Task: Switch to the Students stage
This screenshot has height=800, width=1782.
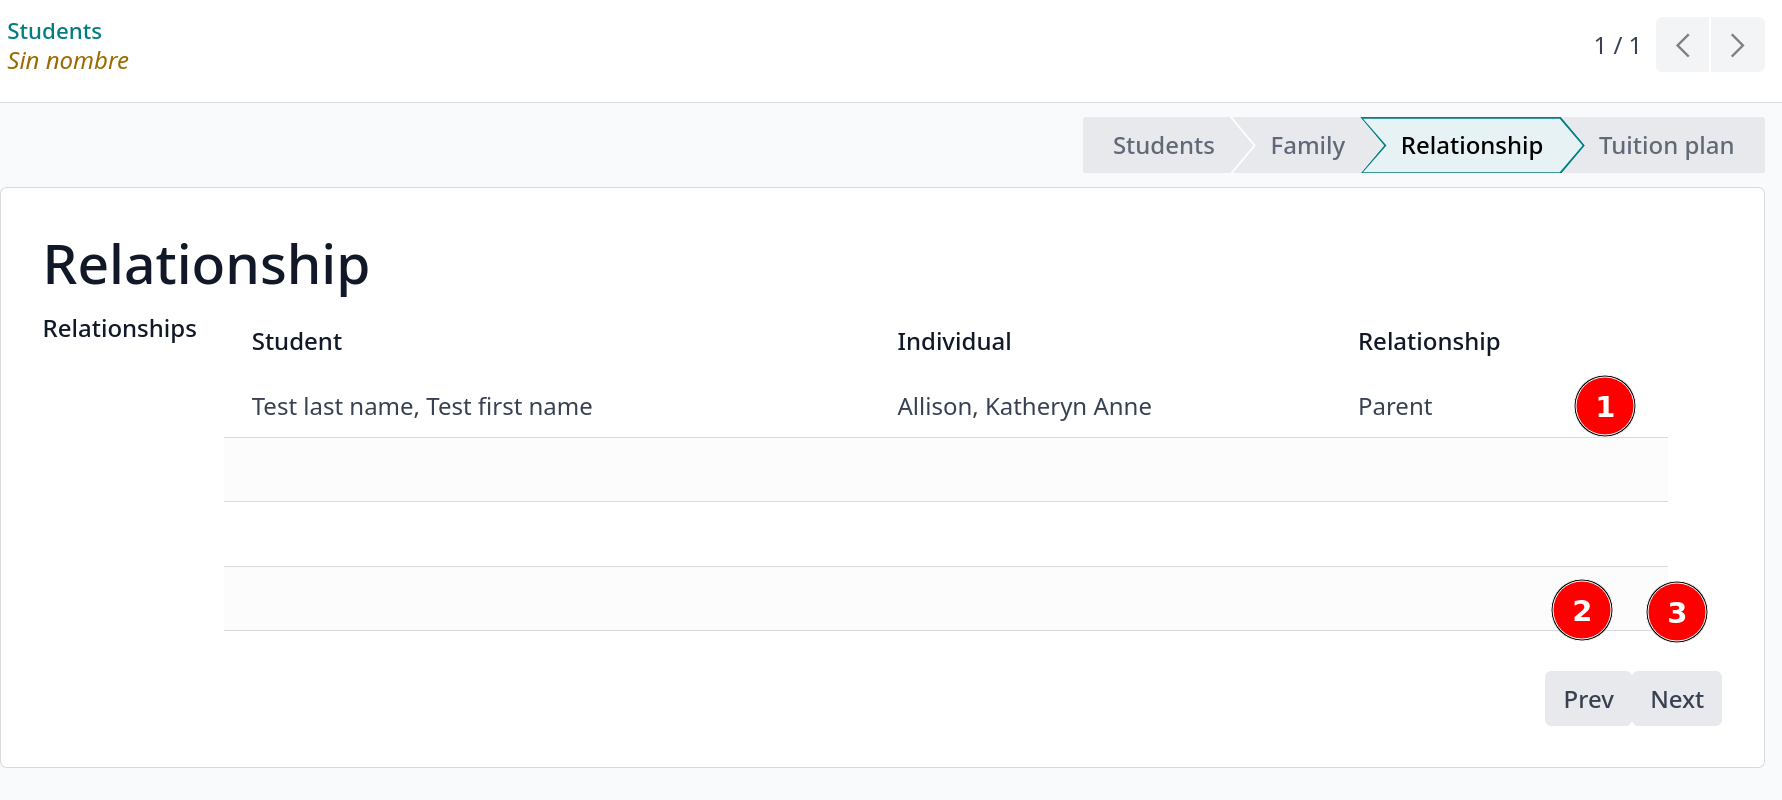Action: [x=1162, y=146]
